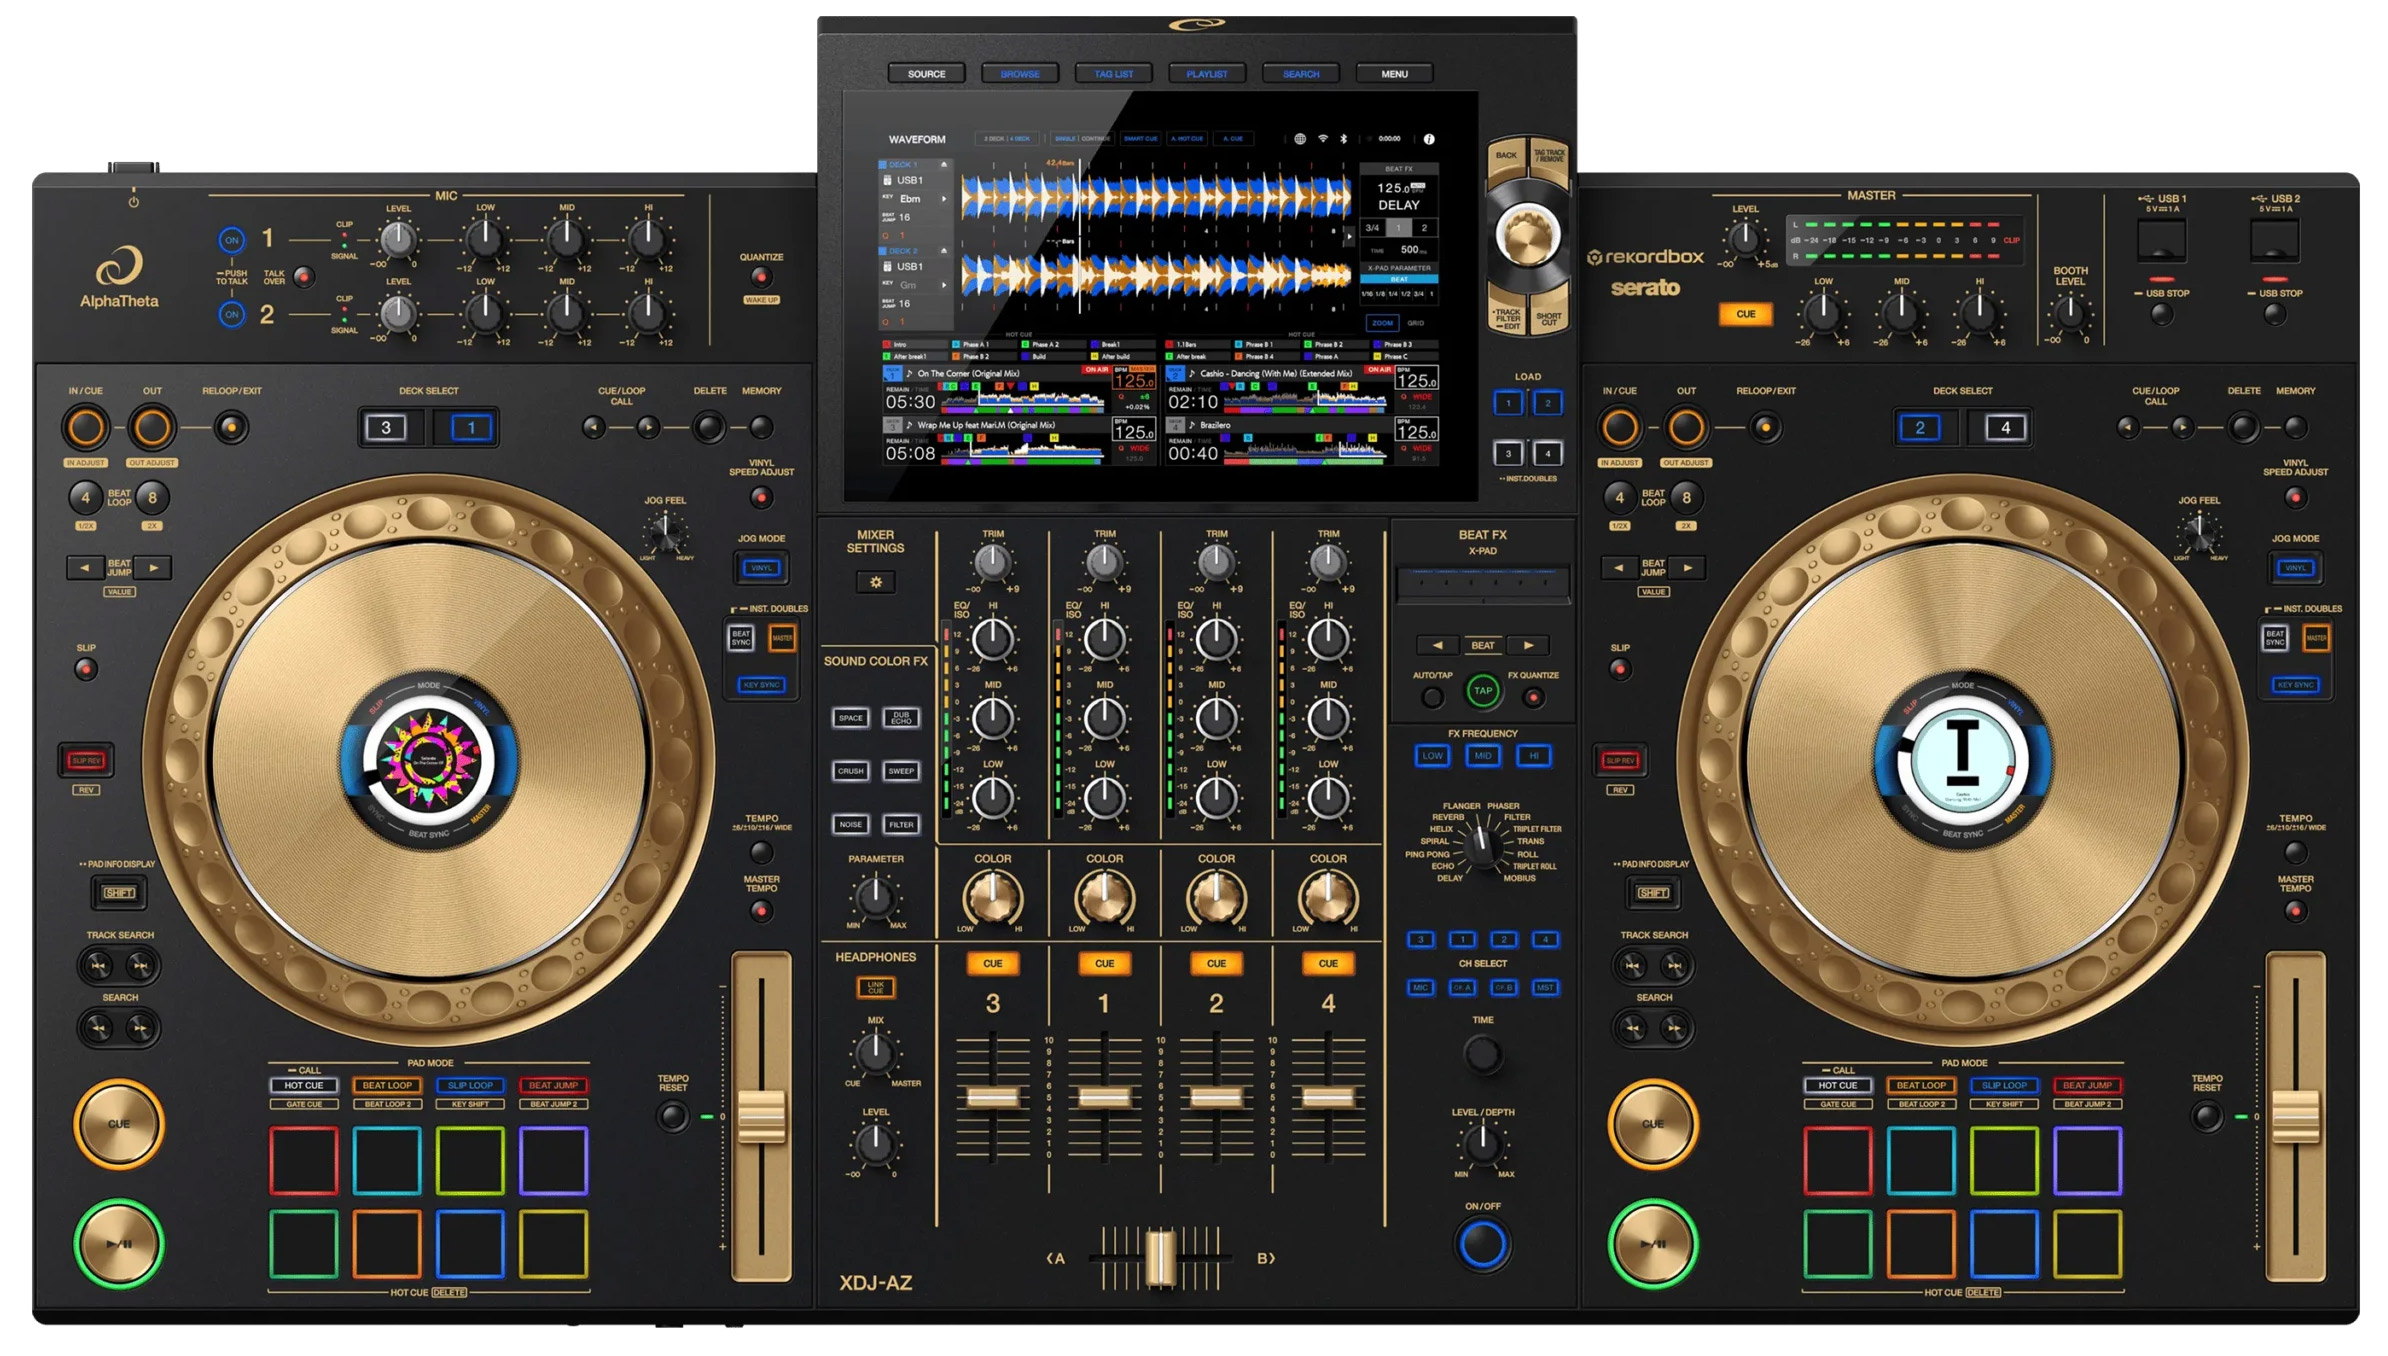
Task: Toggle left deck Slip button
Action: click(86, 669)
